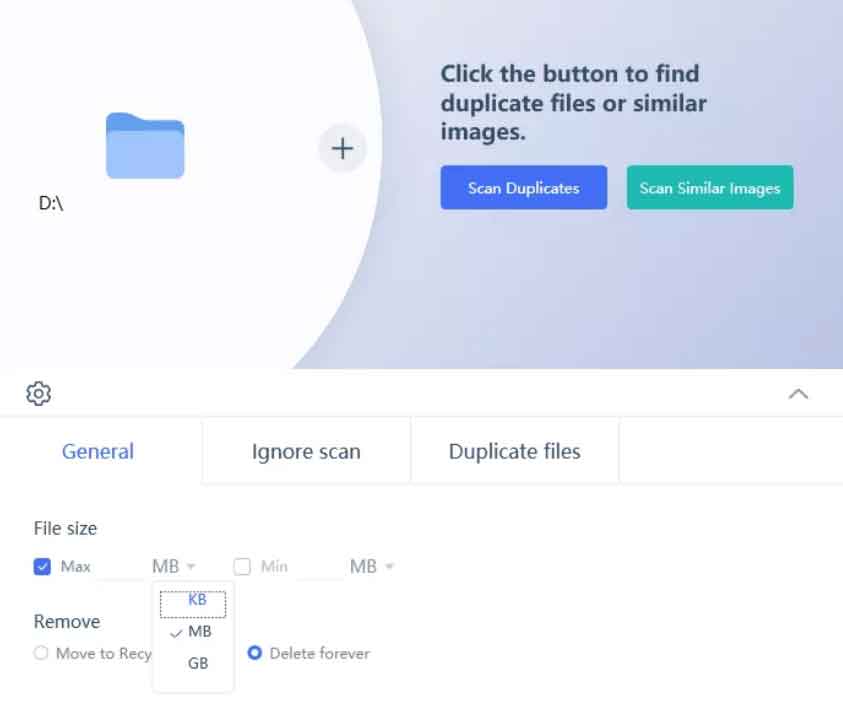Click the Scan Duplicates button
Image resolution: width=843 pixels, height=715 pixels.
[x=523, y=187]
